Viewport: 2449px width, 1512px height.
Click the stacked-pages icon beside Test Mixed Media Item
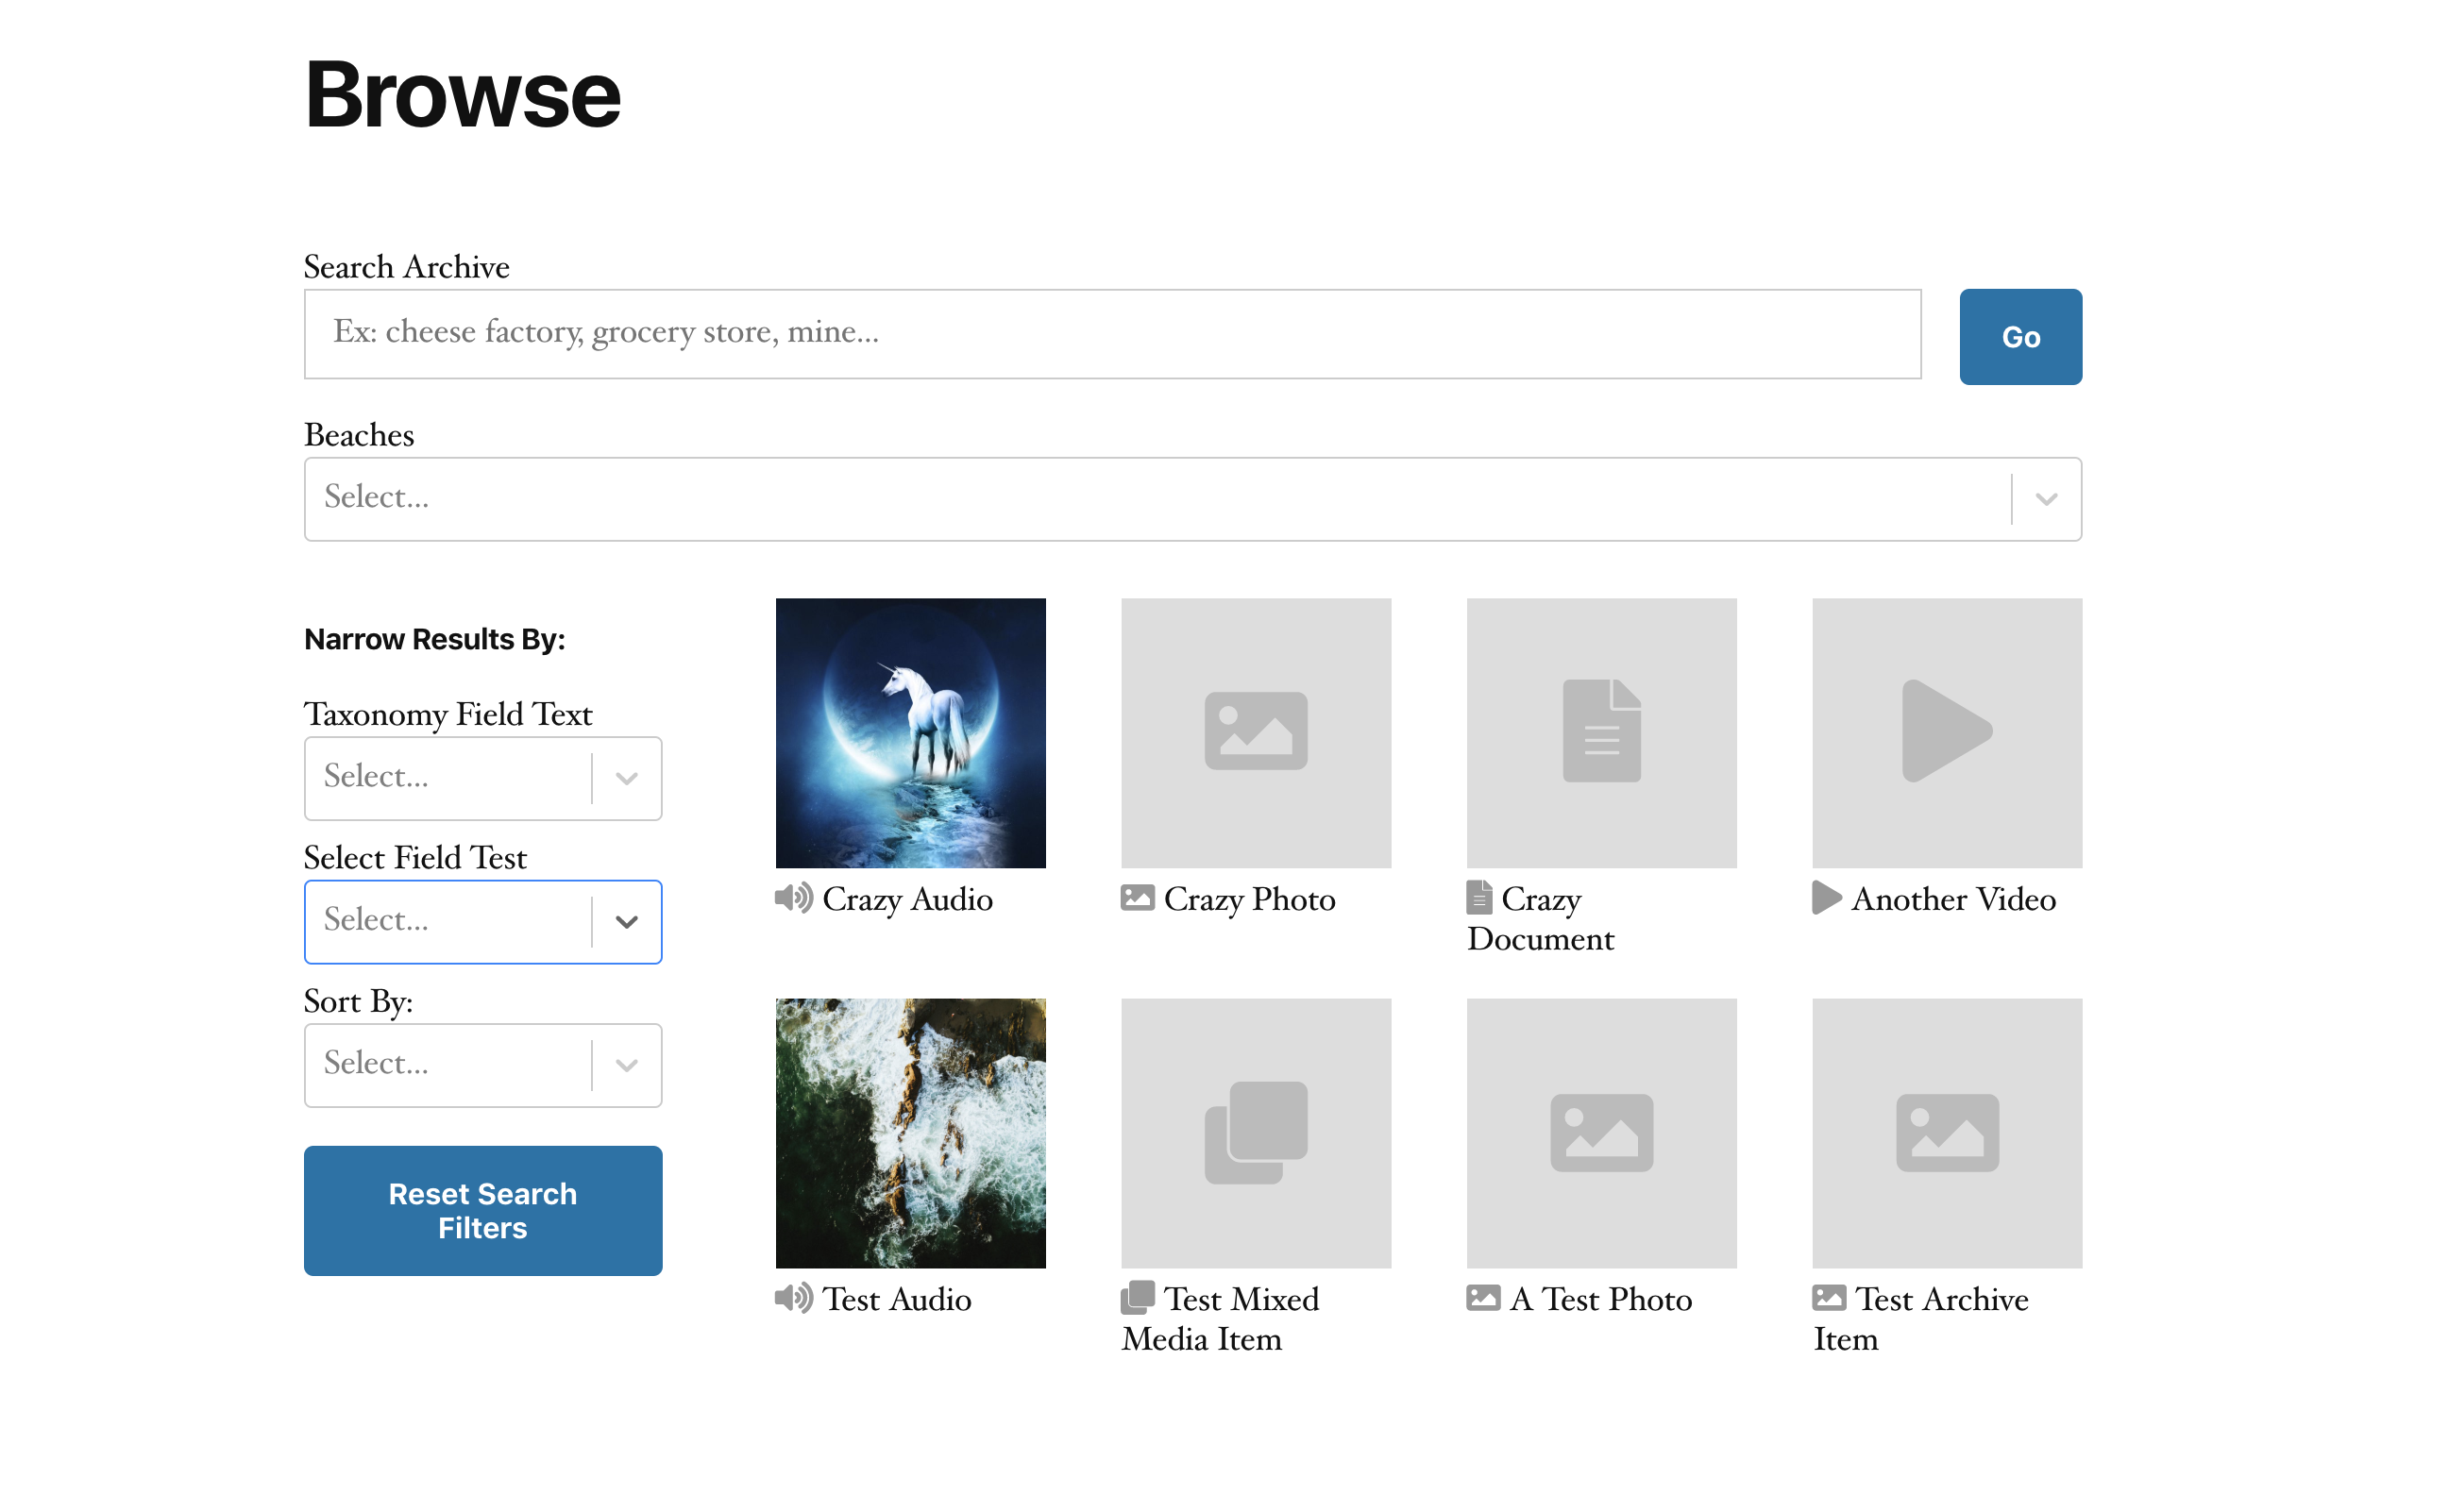coord(1137,1297)
